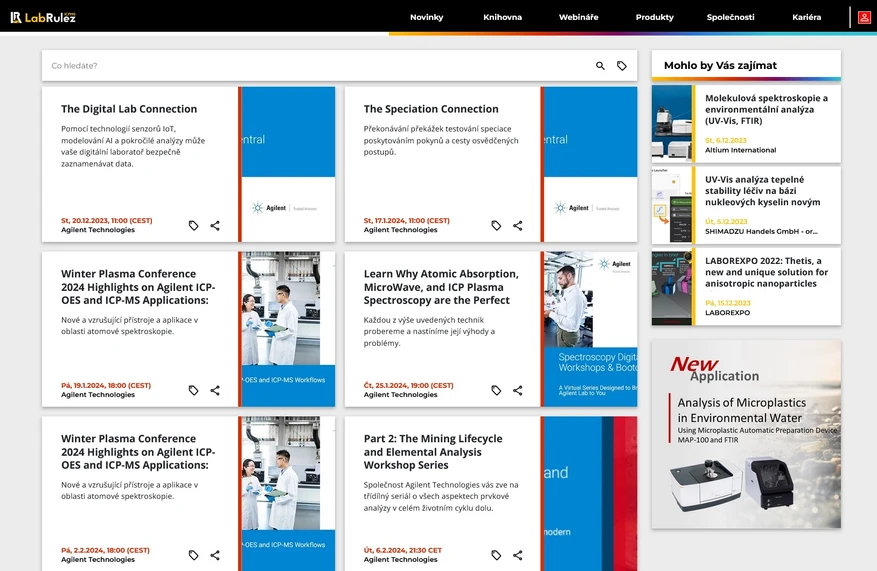Open the Společnosti menu

click(730, 17)
